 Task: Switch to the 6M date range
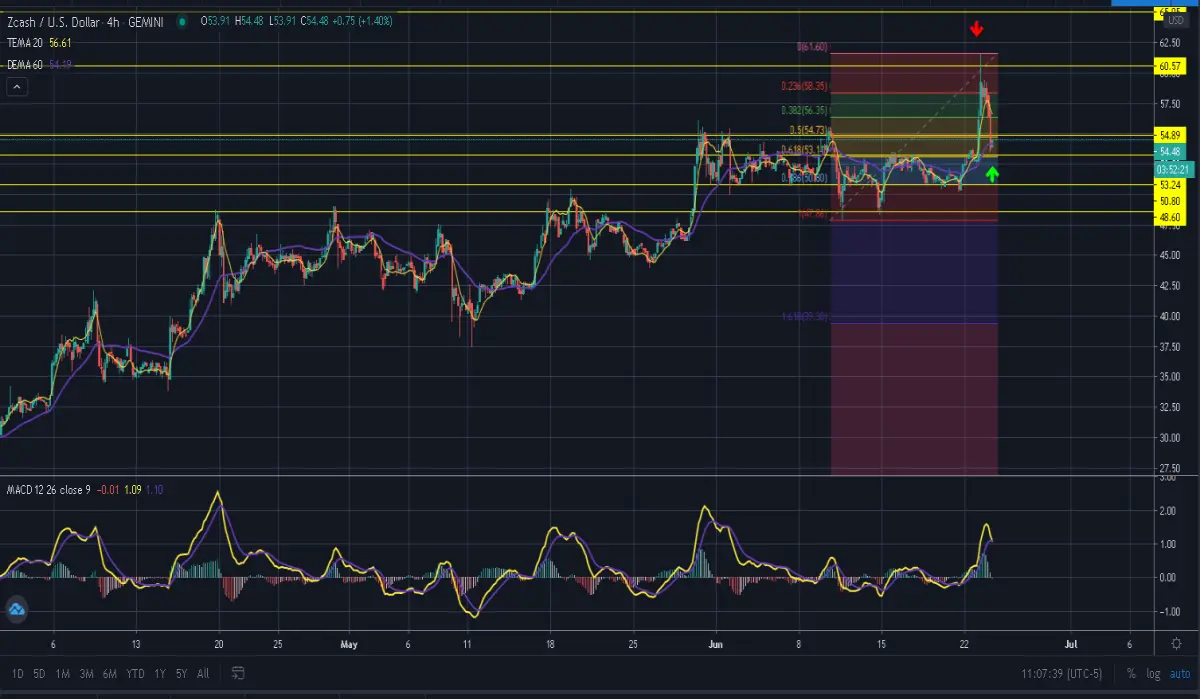111,673
